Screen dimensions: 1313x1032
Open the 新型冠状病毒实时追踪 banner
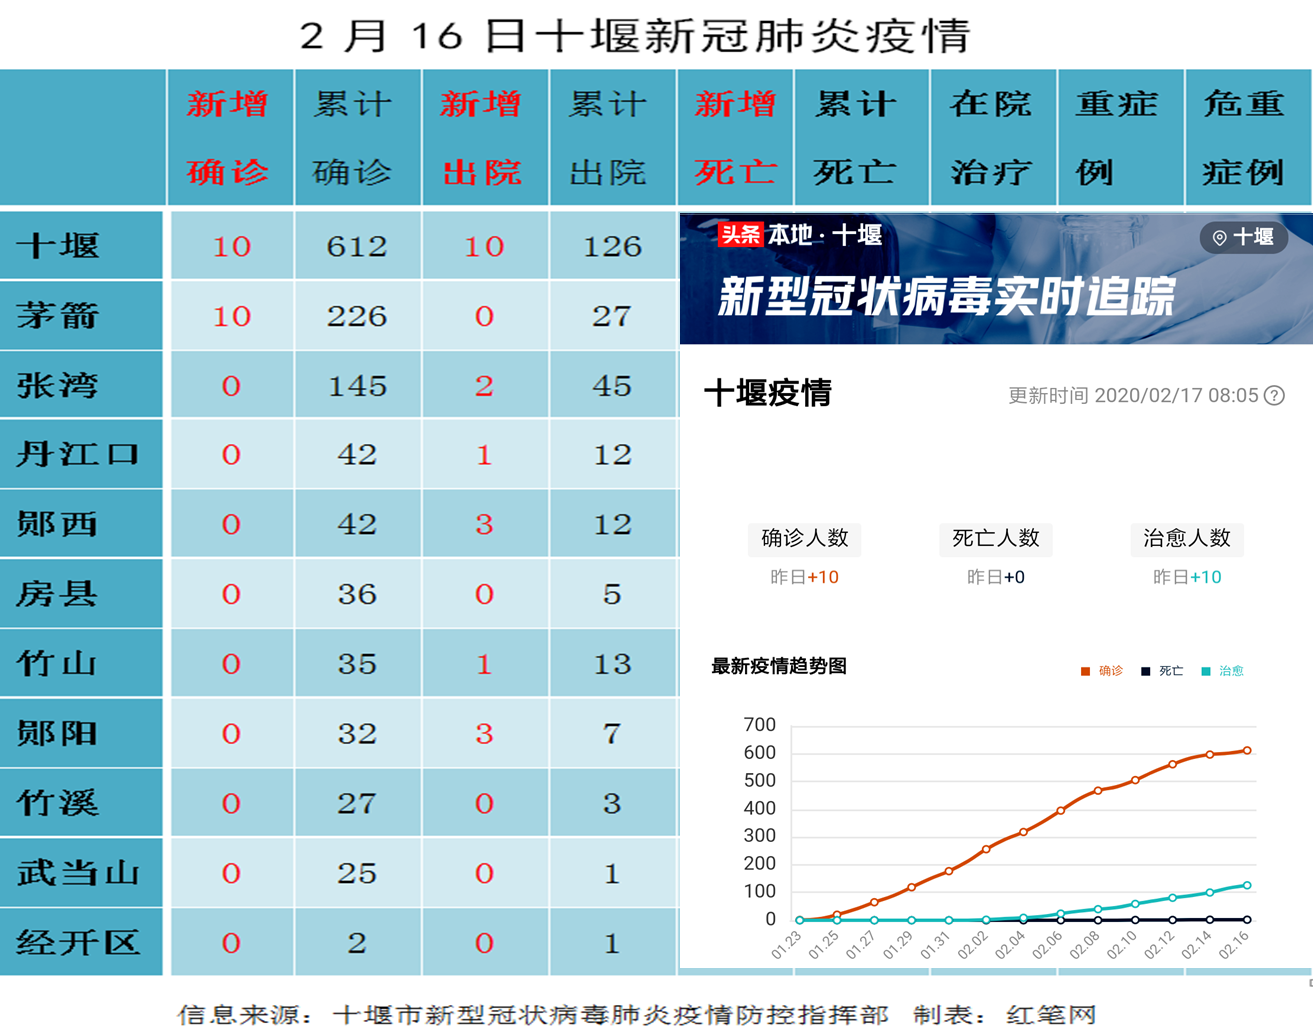[946, 296]
